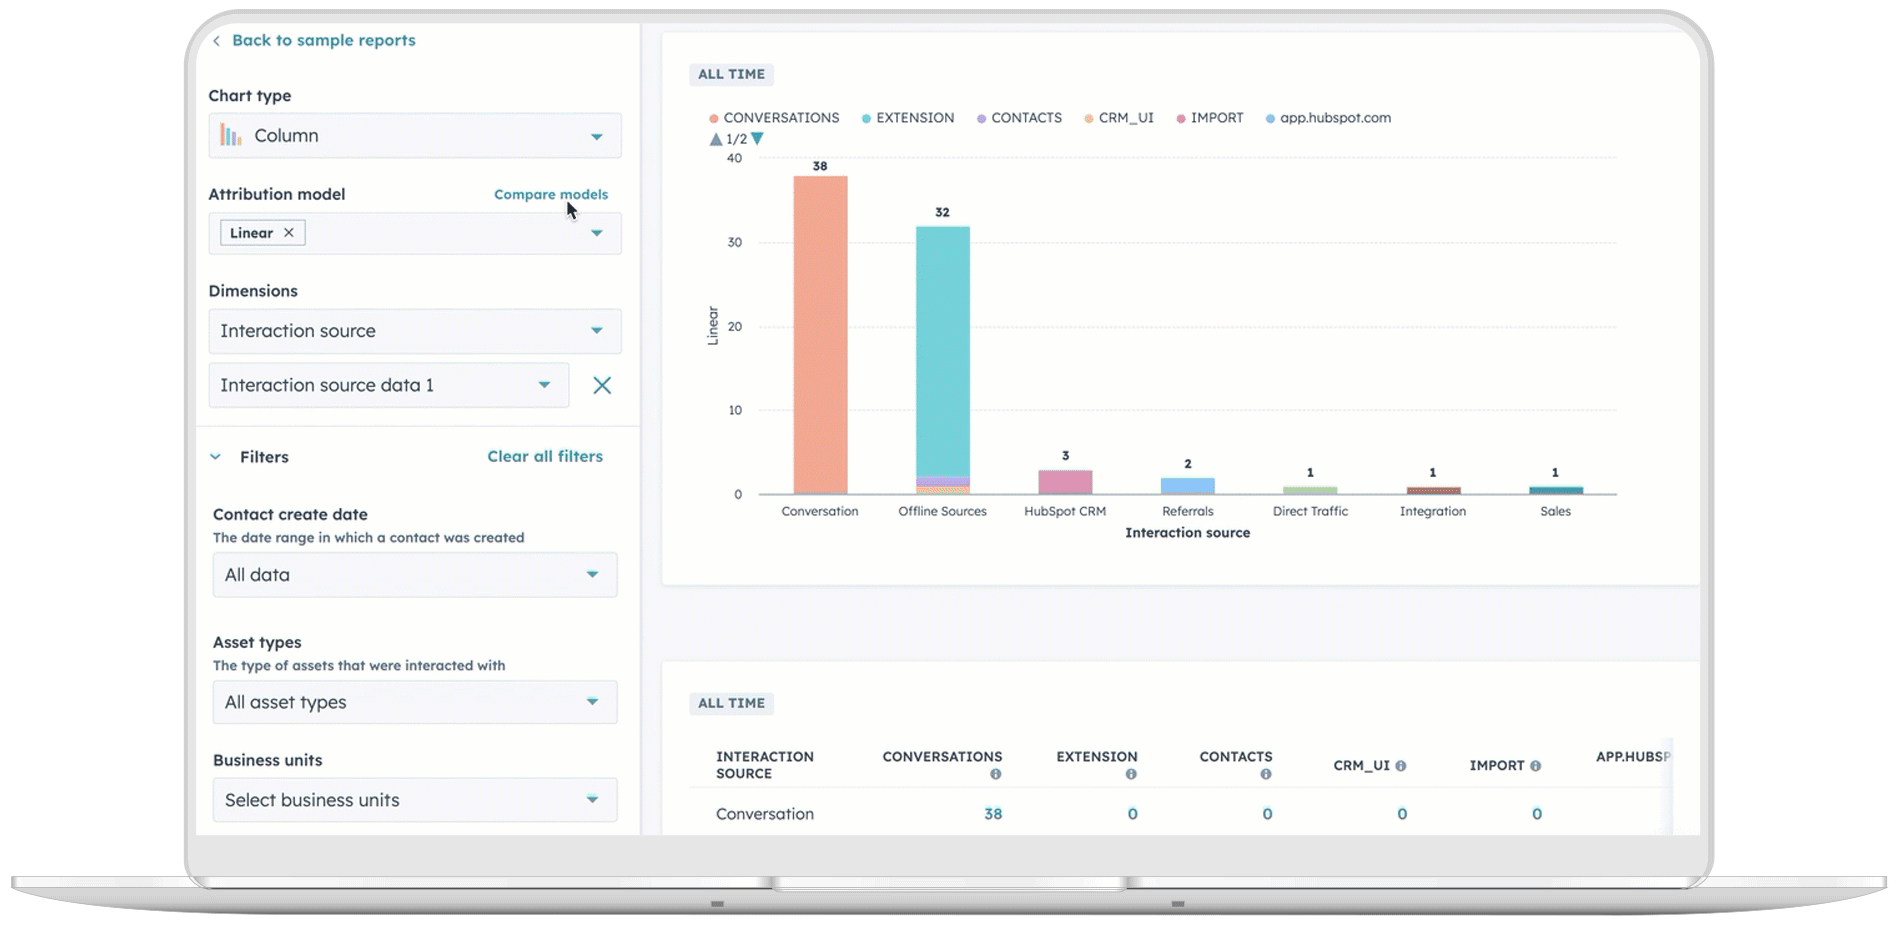This screenshot has width=1903, height=930.
Task: Click Clear all filters
Action: click(545, 457)
